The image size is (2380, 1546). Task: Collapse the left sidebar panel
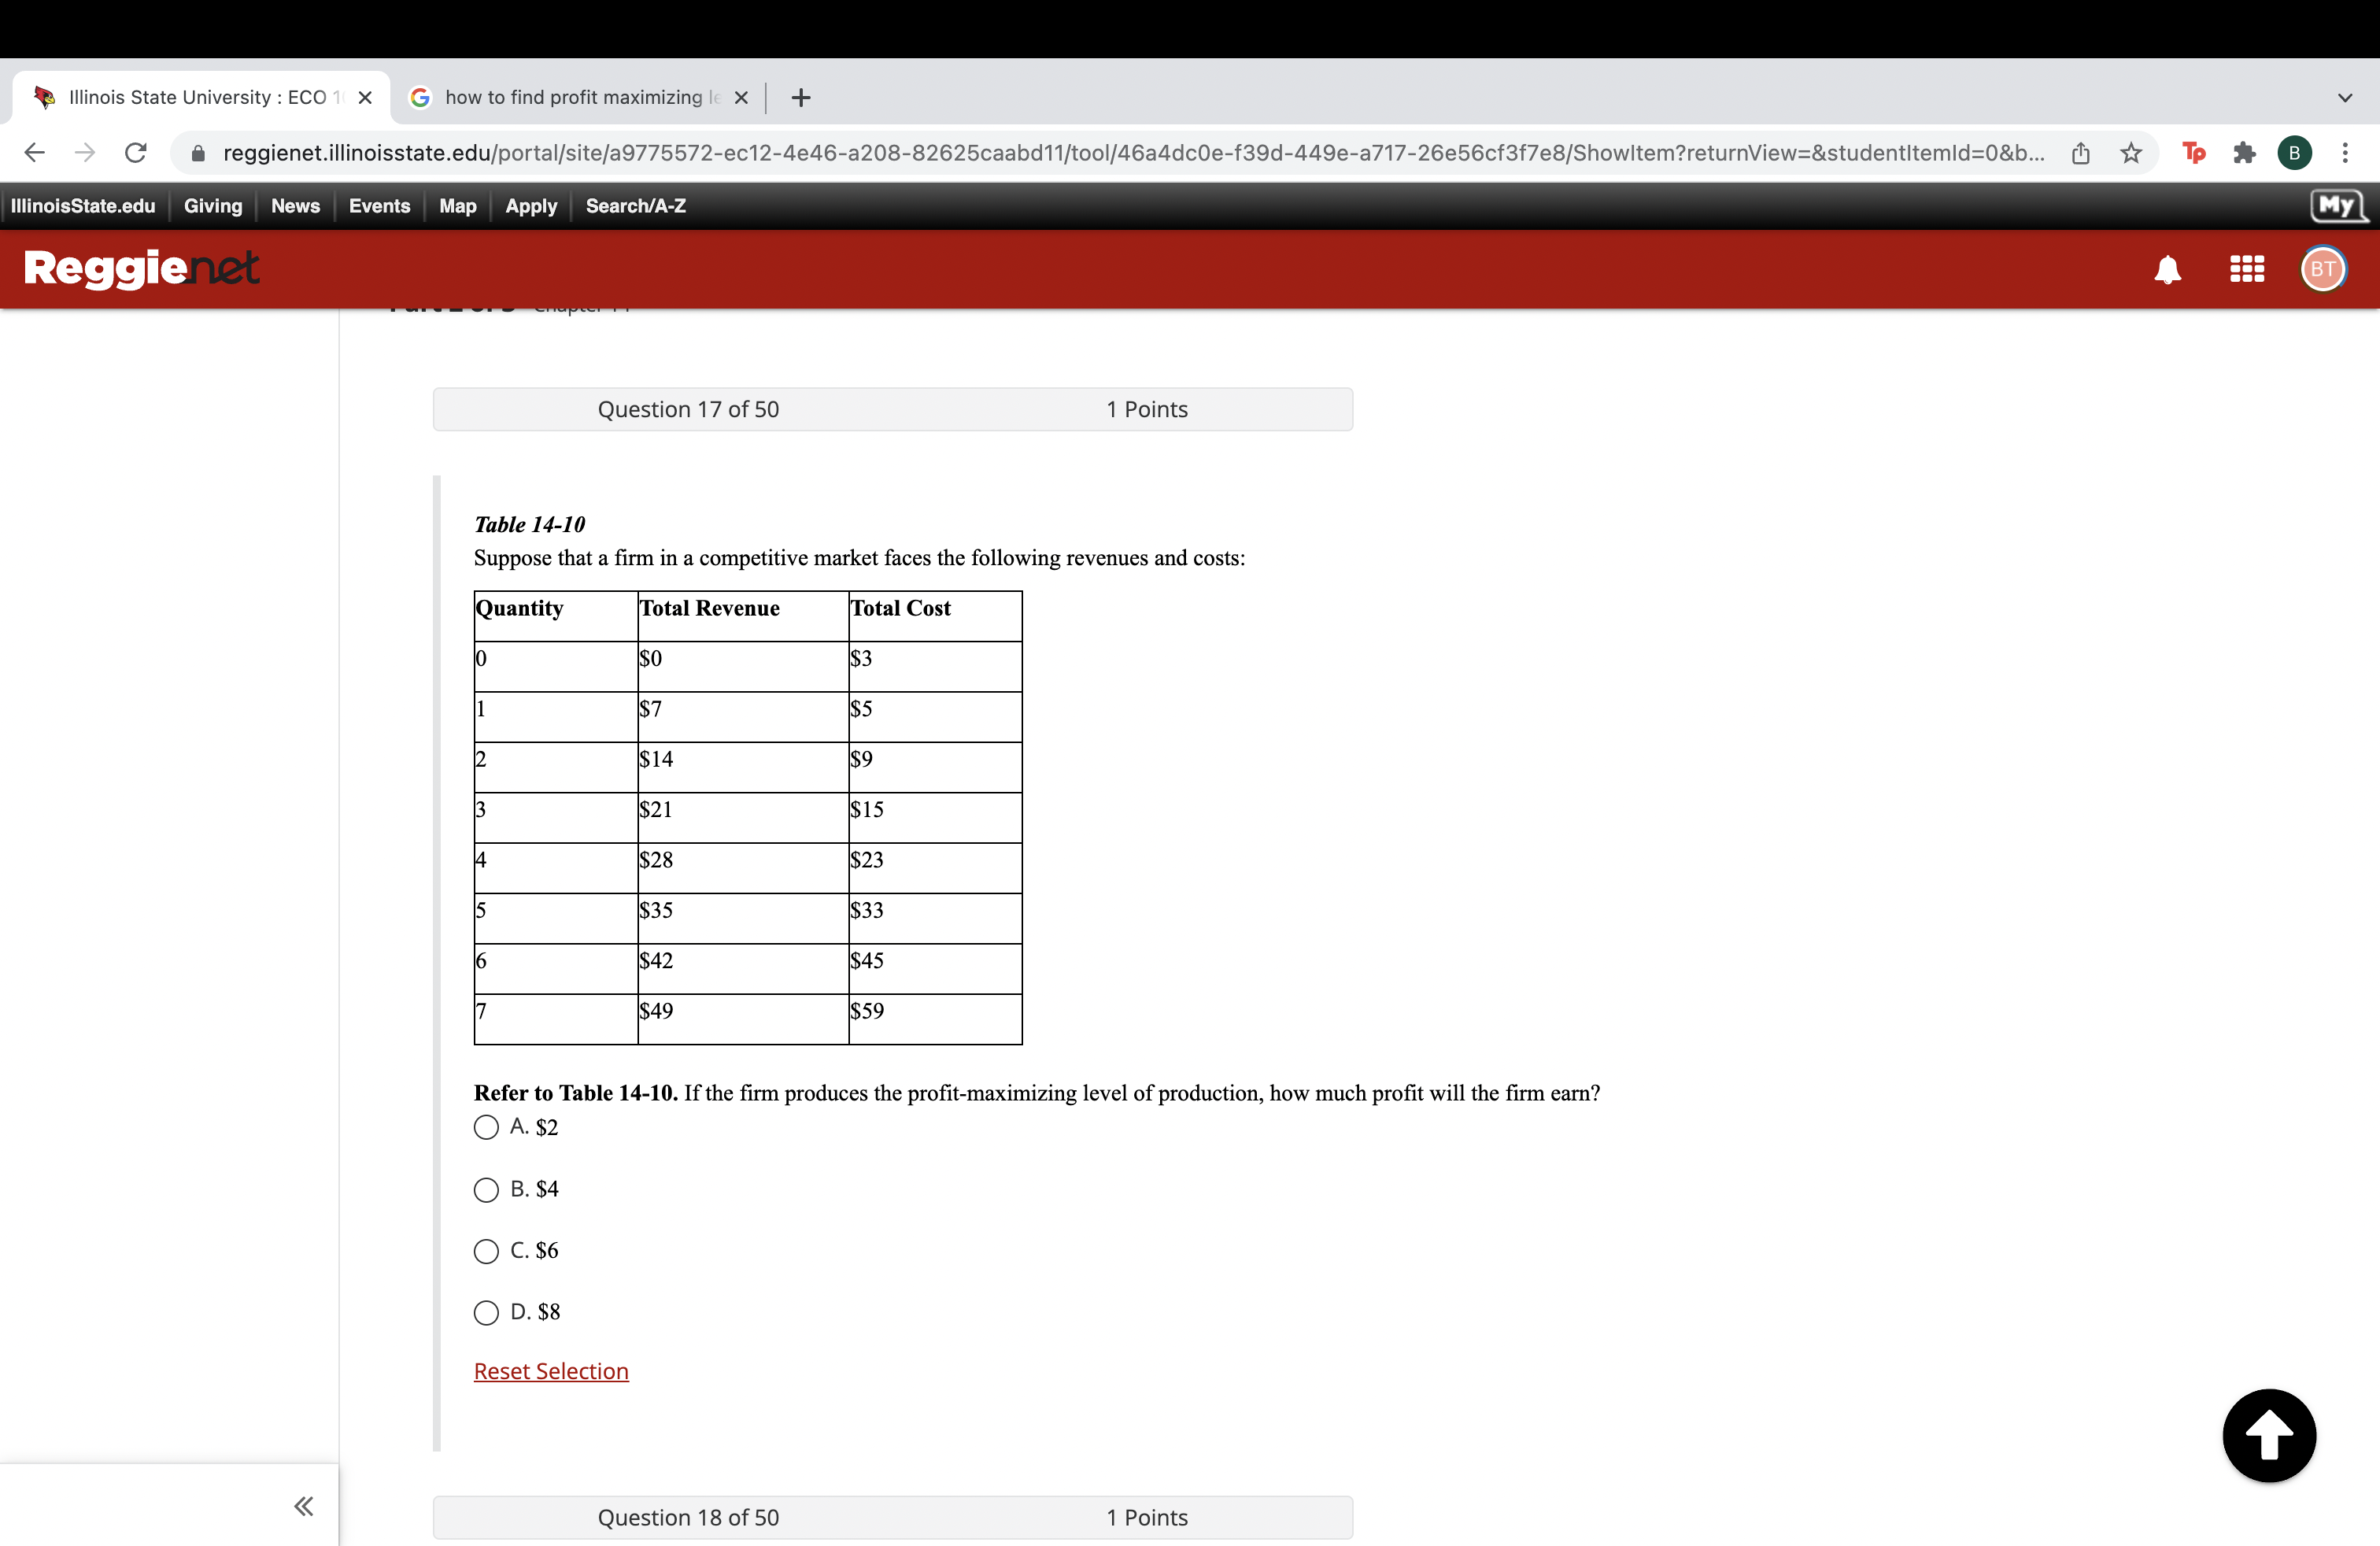coord(303,1505)
